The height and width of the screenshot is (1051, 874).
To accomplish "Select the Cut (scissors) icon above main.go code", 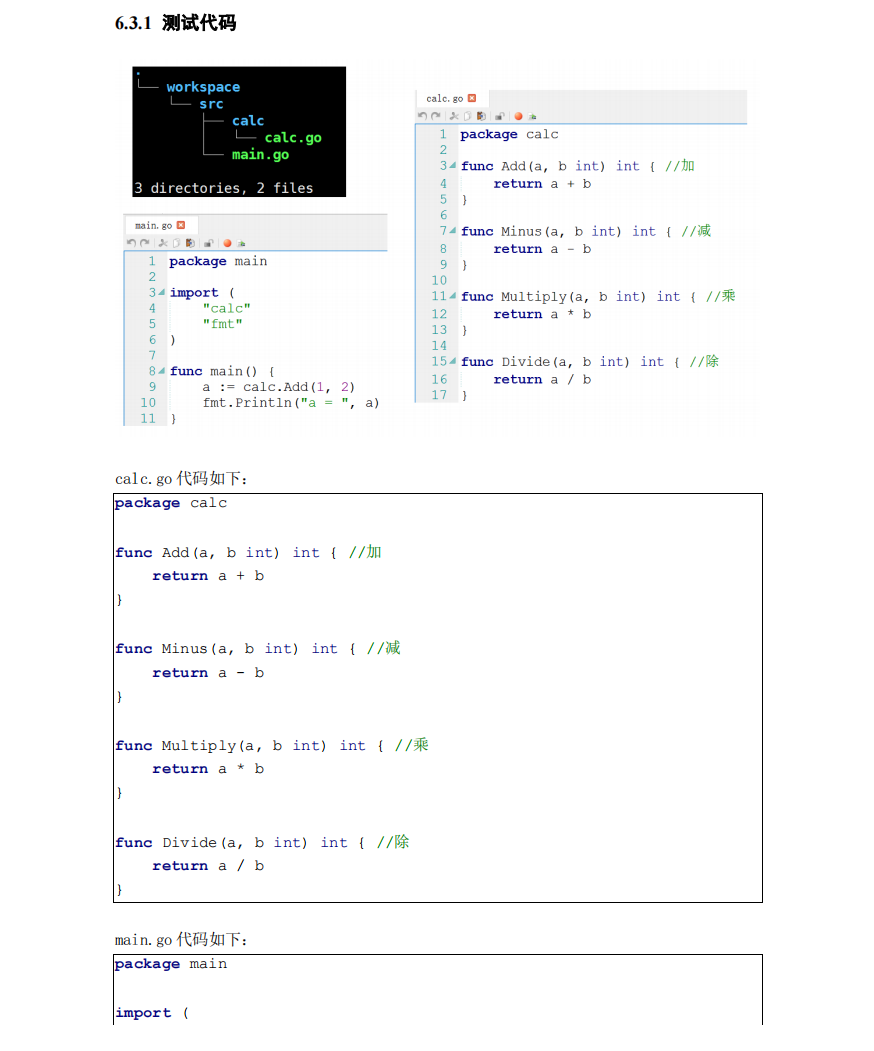I will tap(162, 243).
